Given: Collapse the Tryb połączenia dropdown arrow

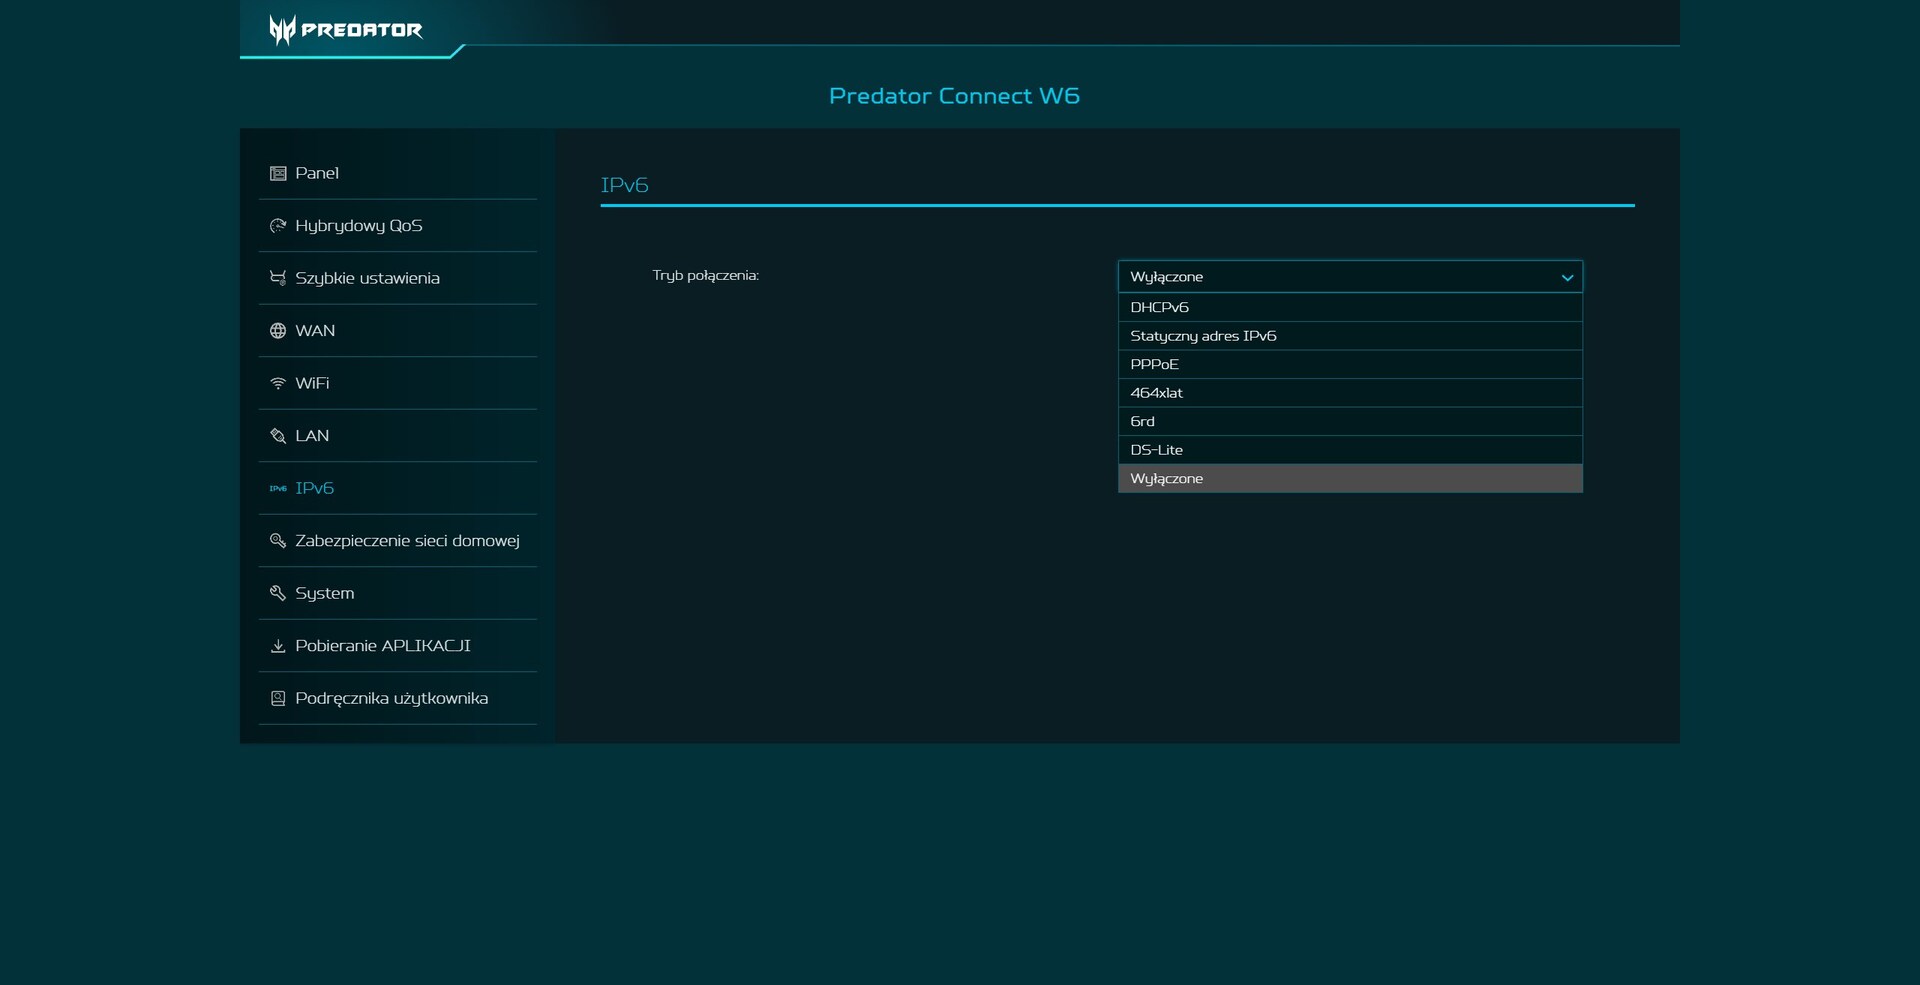Looking at the screenshot, I should tap(1567, 278).
